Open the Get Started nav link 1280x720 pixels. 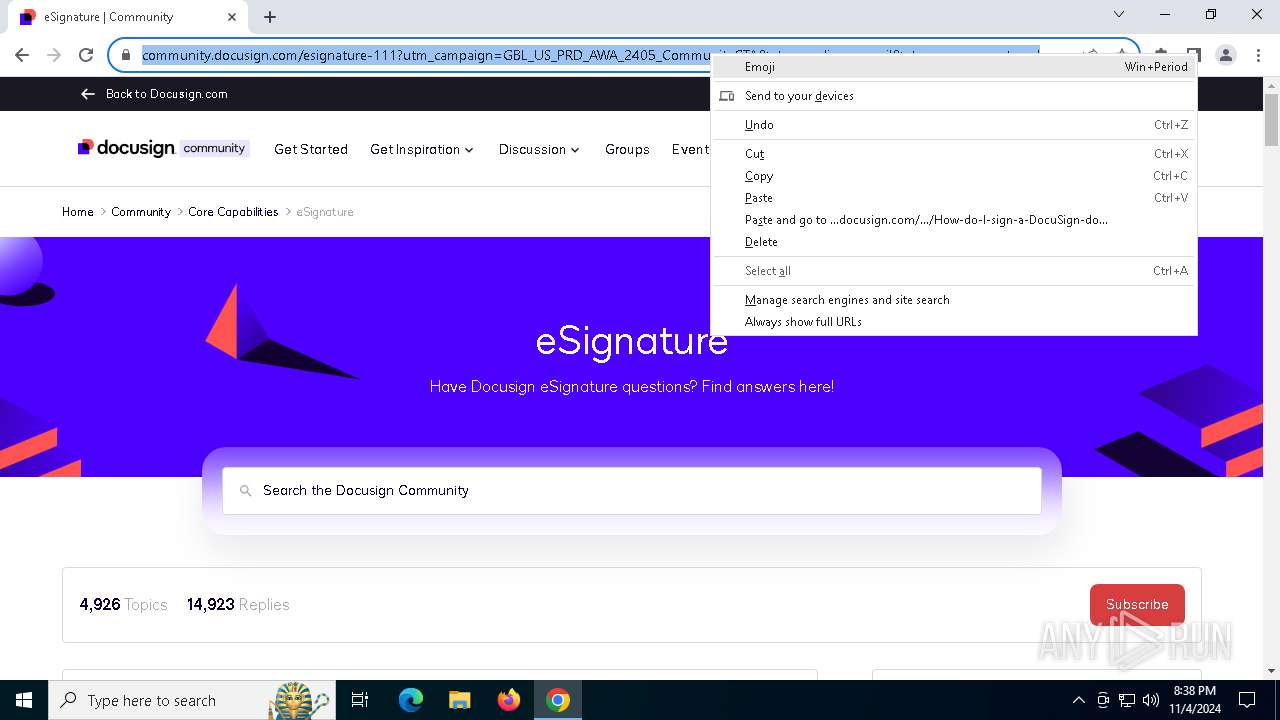pos(311,149)
